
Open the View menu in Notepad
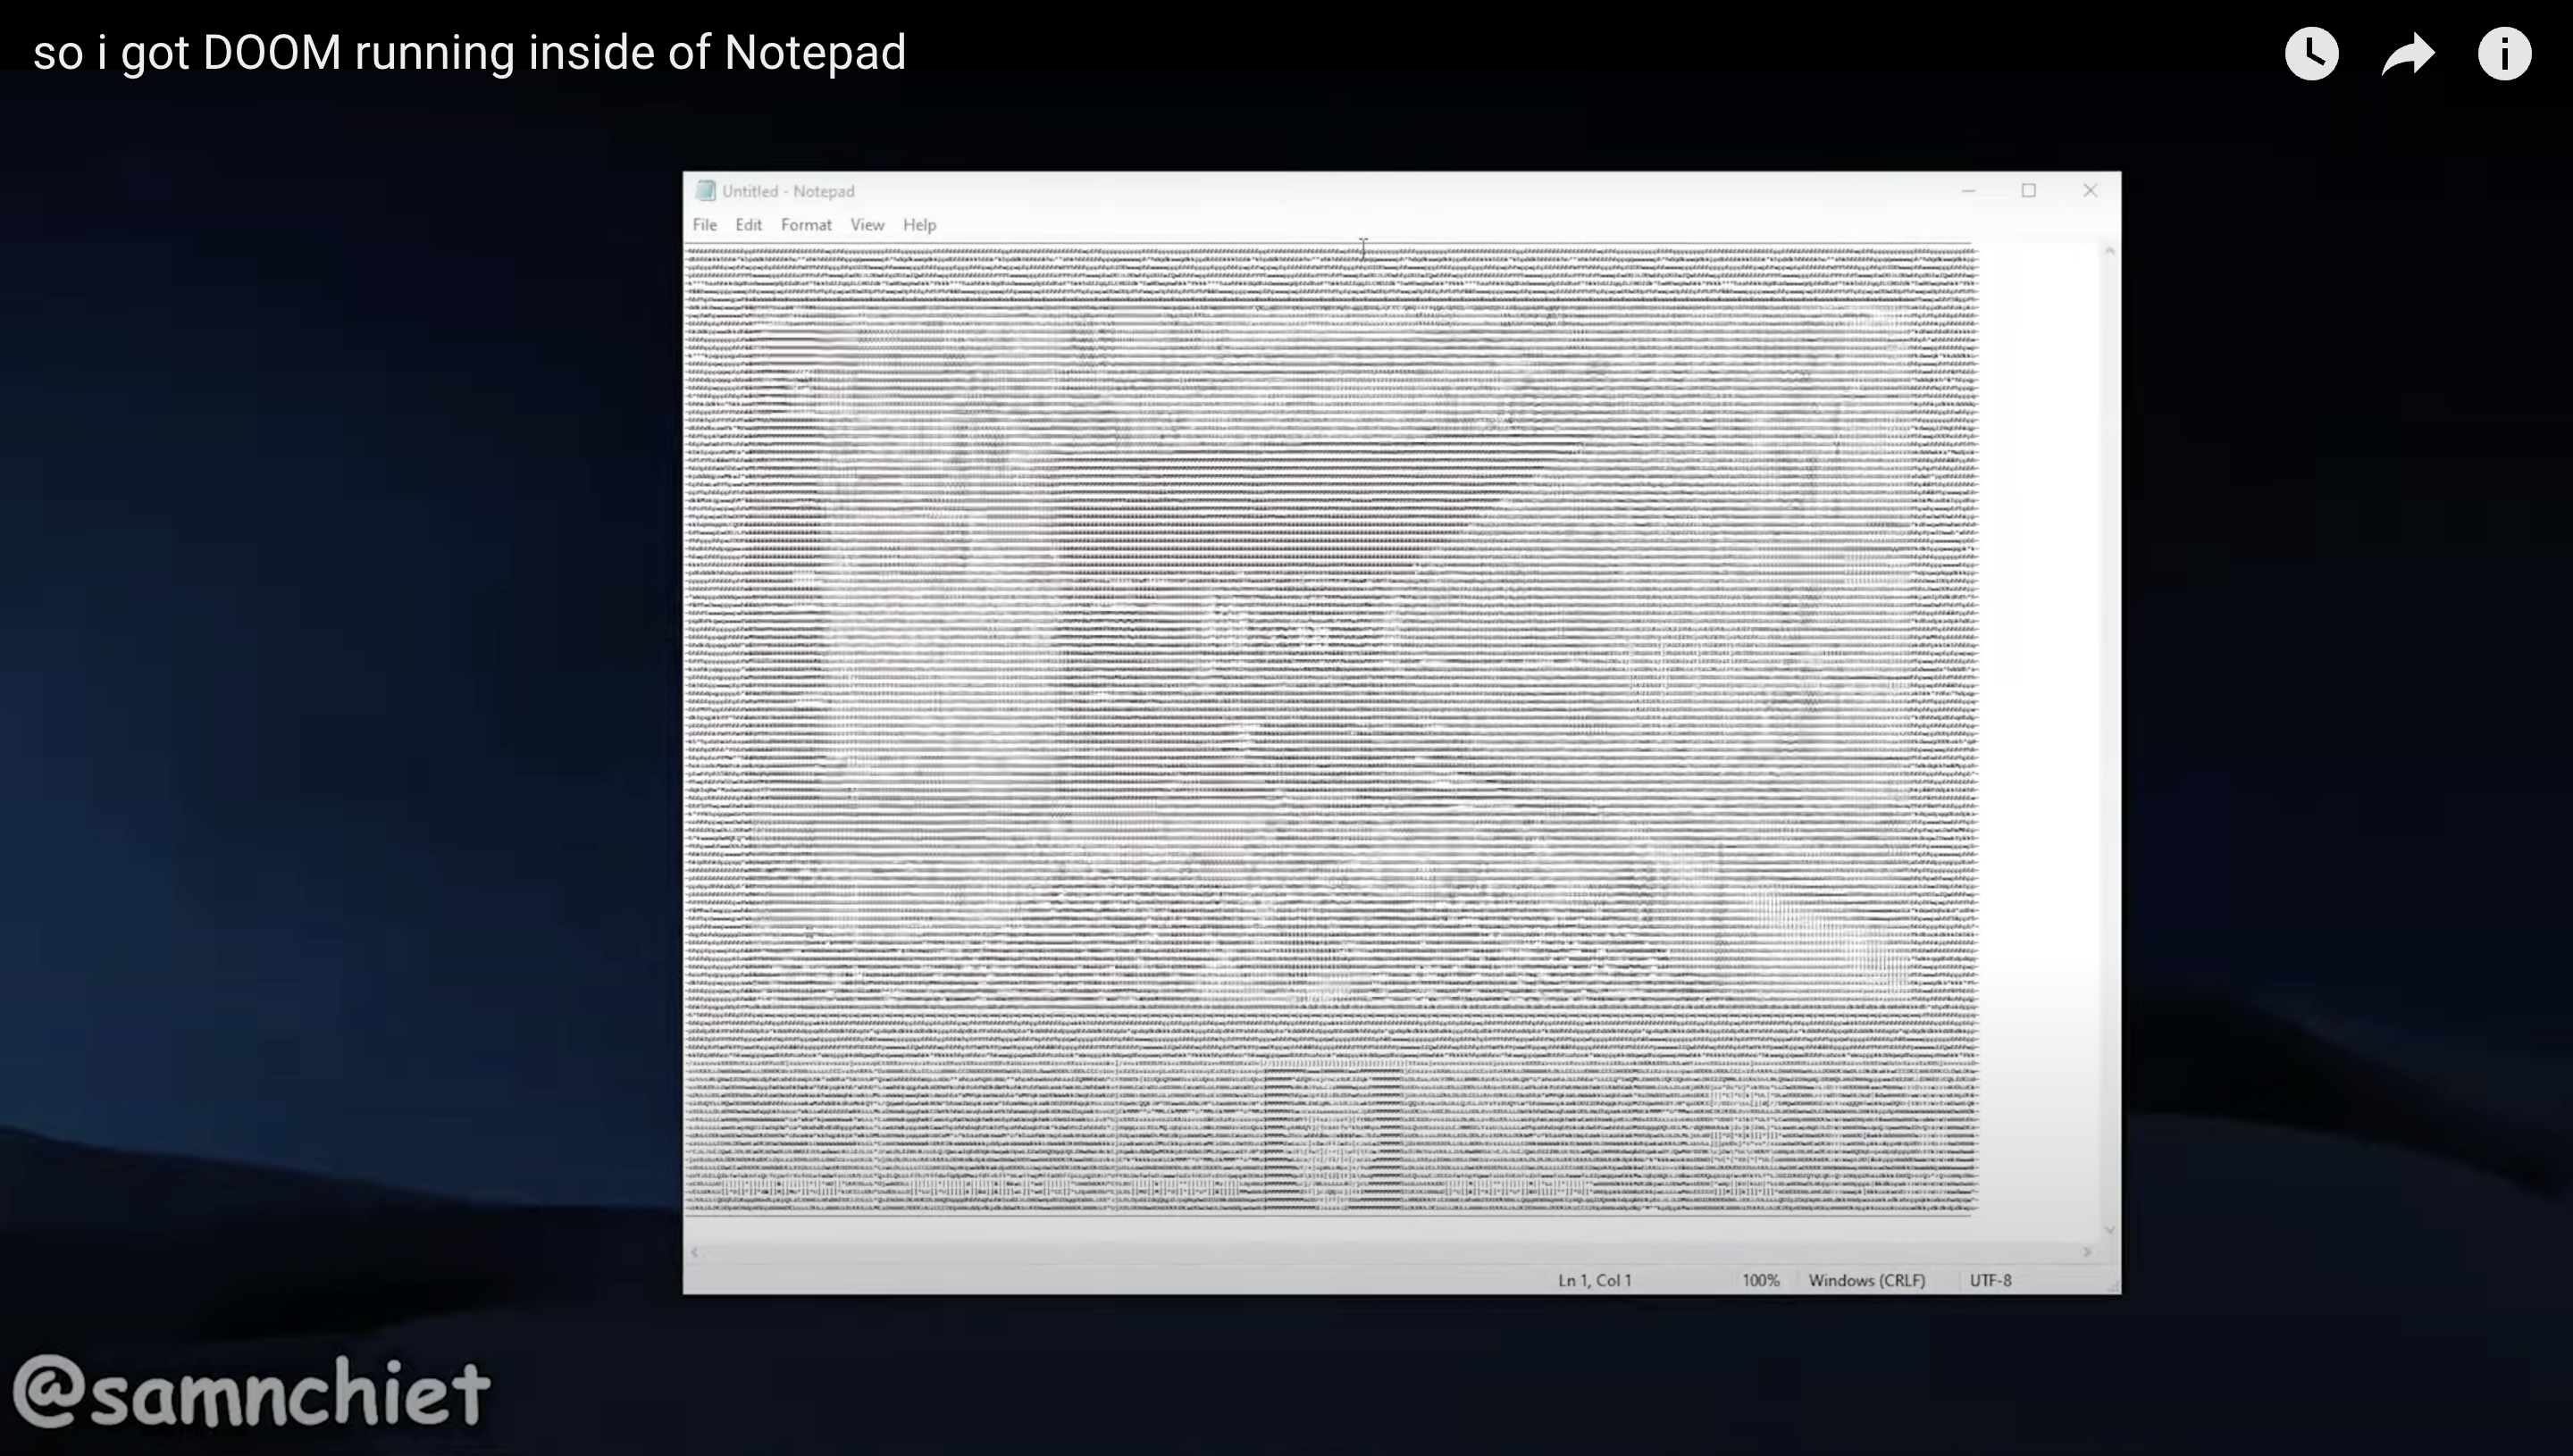[x=867, y=225]
